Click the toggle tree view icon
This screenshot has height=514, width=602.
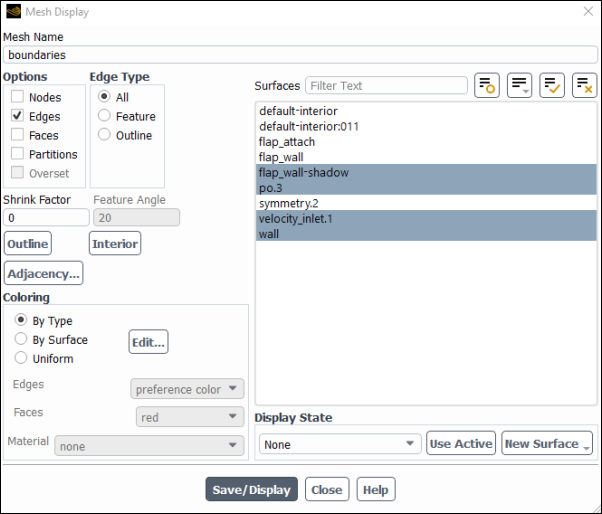coord(486,85)
